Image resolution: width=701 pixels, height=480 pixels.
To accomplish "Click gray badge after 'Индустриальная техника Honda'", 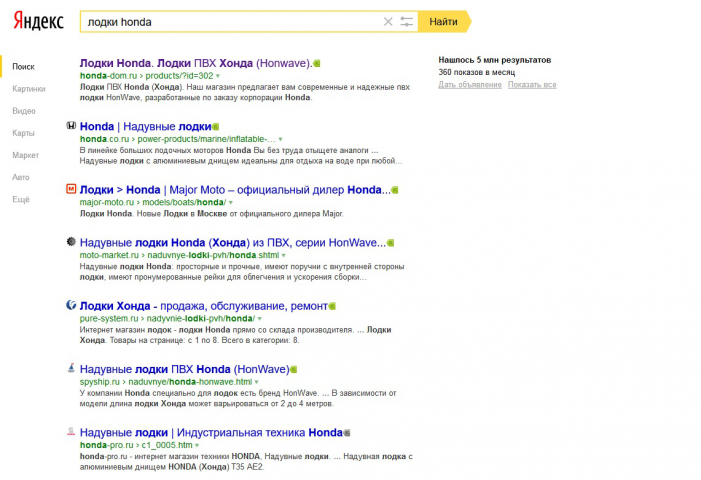I will 347,433.
